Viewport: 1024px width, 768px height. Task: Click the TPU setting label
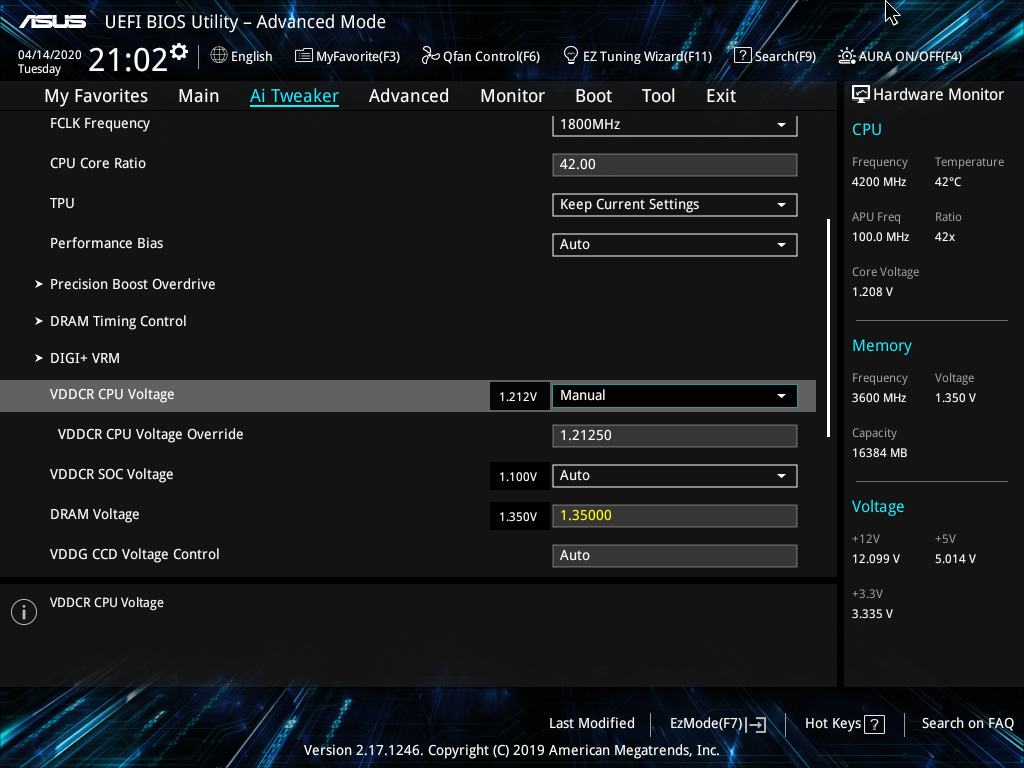(x=62, y=203)
